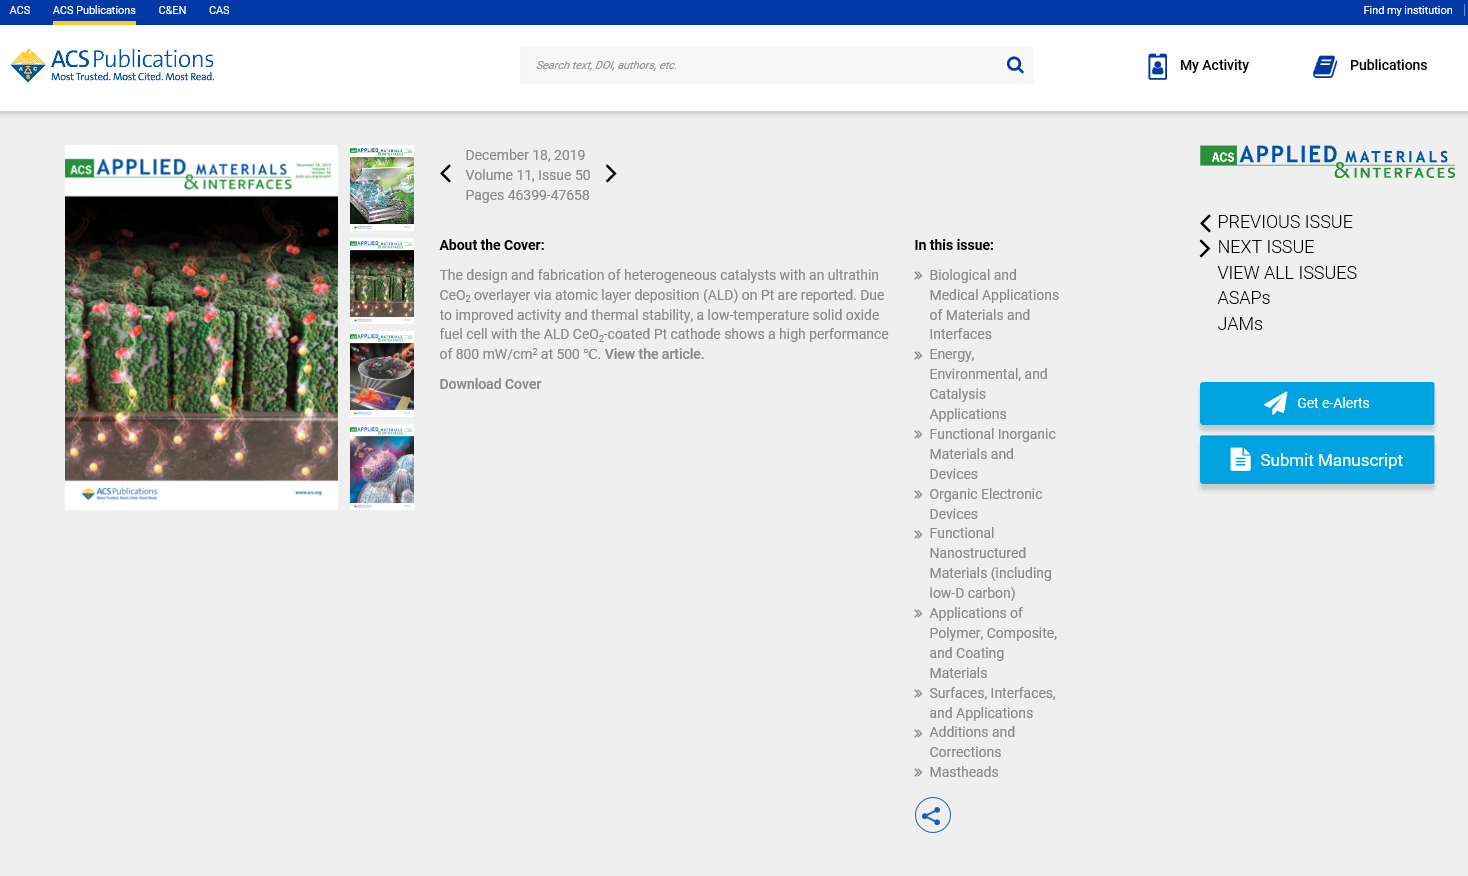Select the ACS Publications top tab
Screen dimensions: 1468x876
[94, 11]
